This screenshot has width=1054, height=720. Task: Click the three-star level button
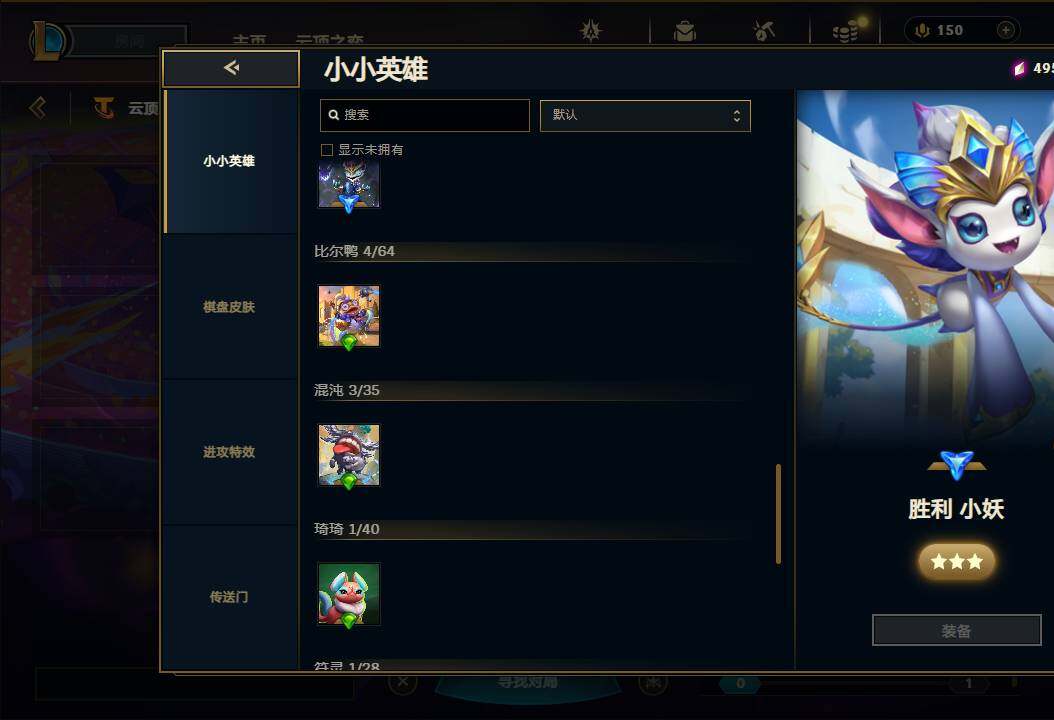[957, 561]
